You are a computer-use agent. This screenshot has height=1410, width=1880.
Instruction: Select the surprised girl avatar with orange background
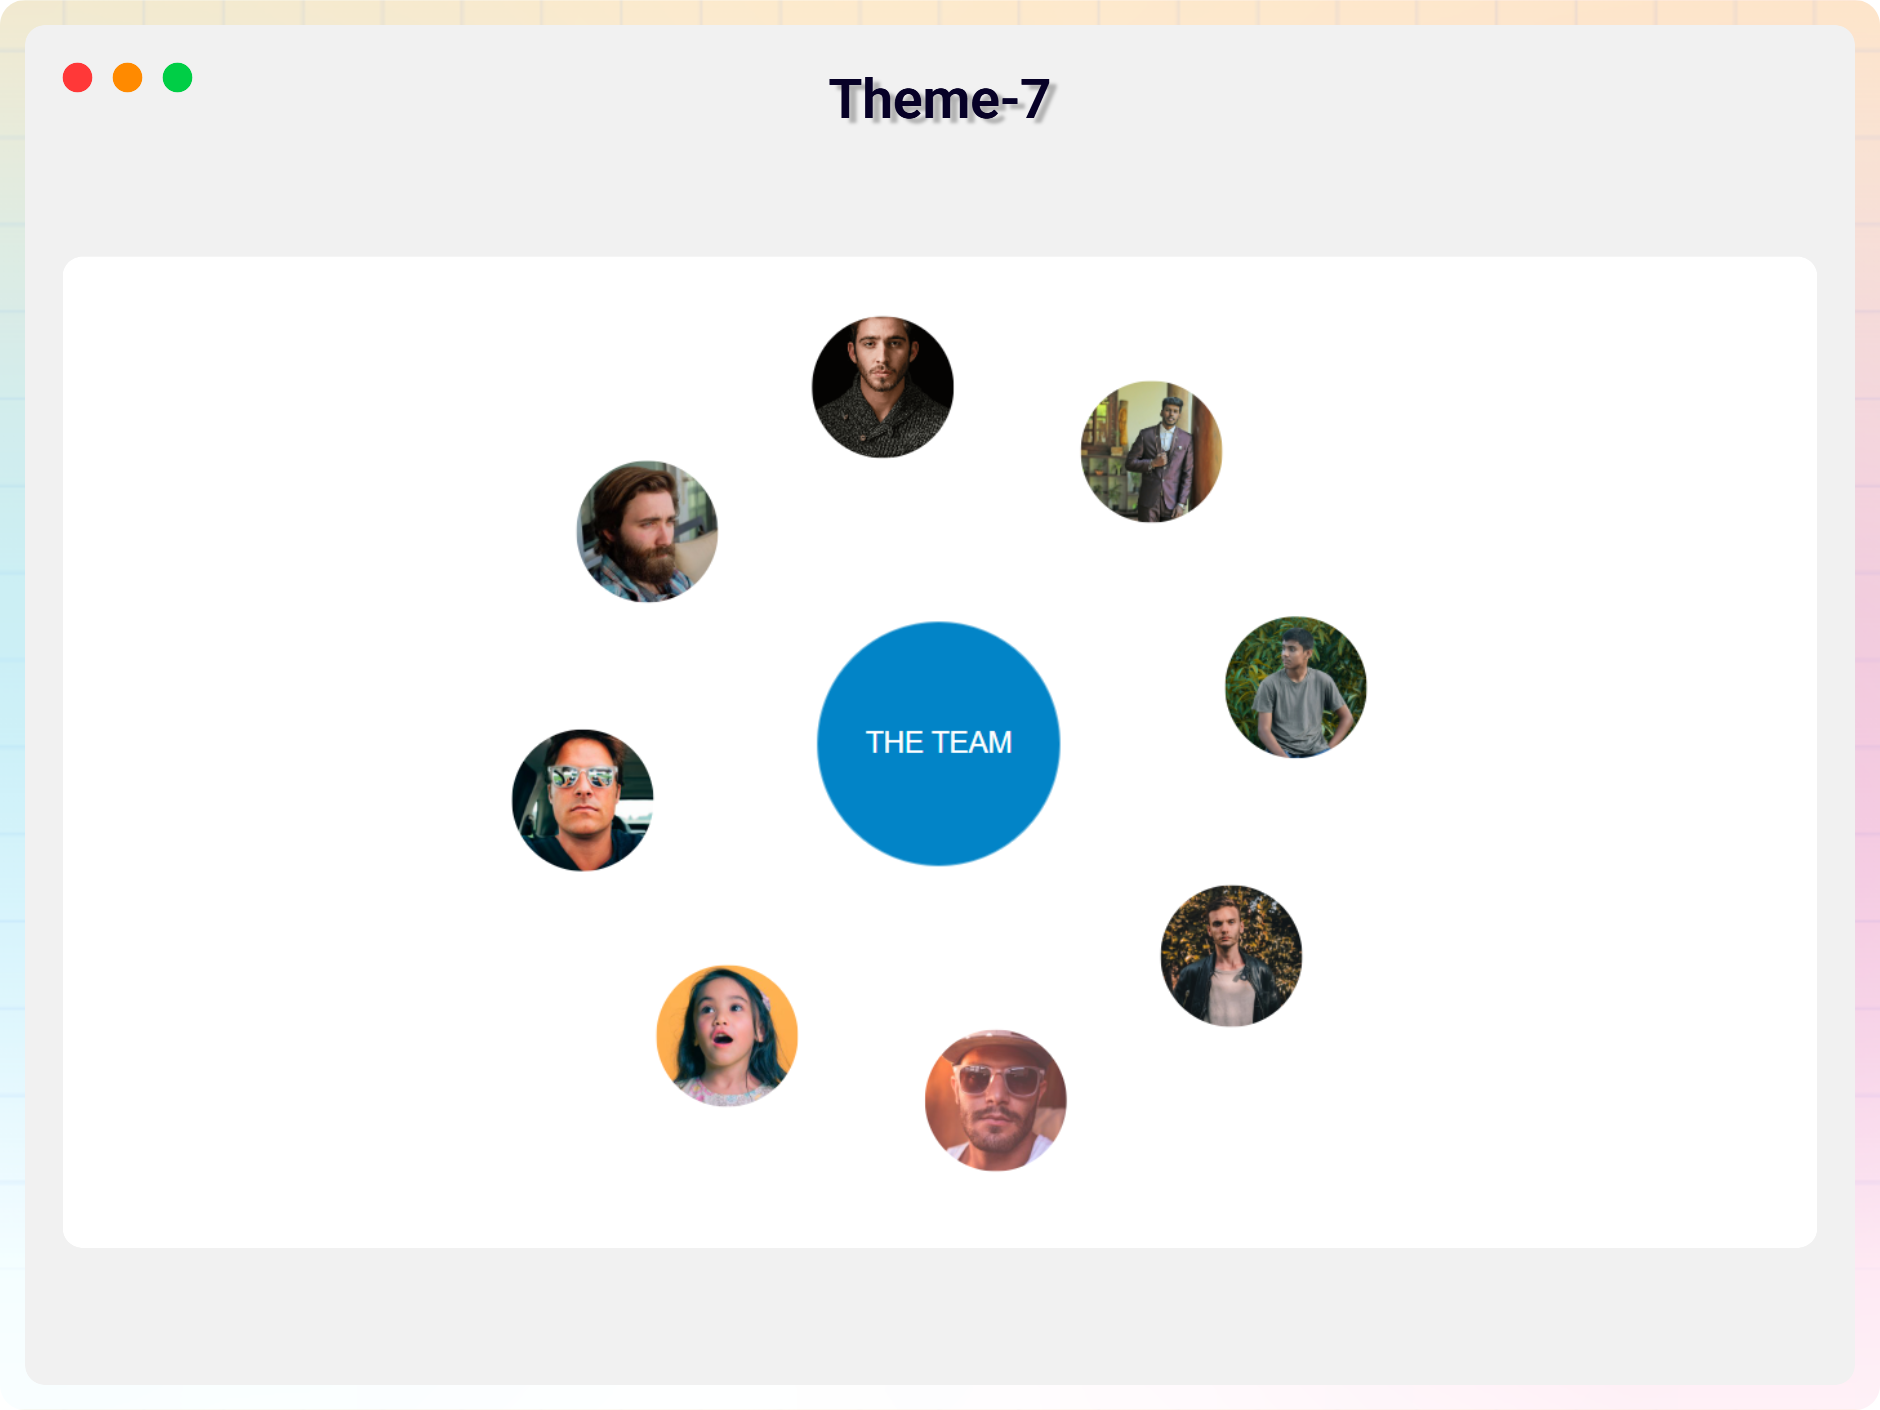[x=727, y=1036]
